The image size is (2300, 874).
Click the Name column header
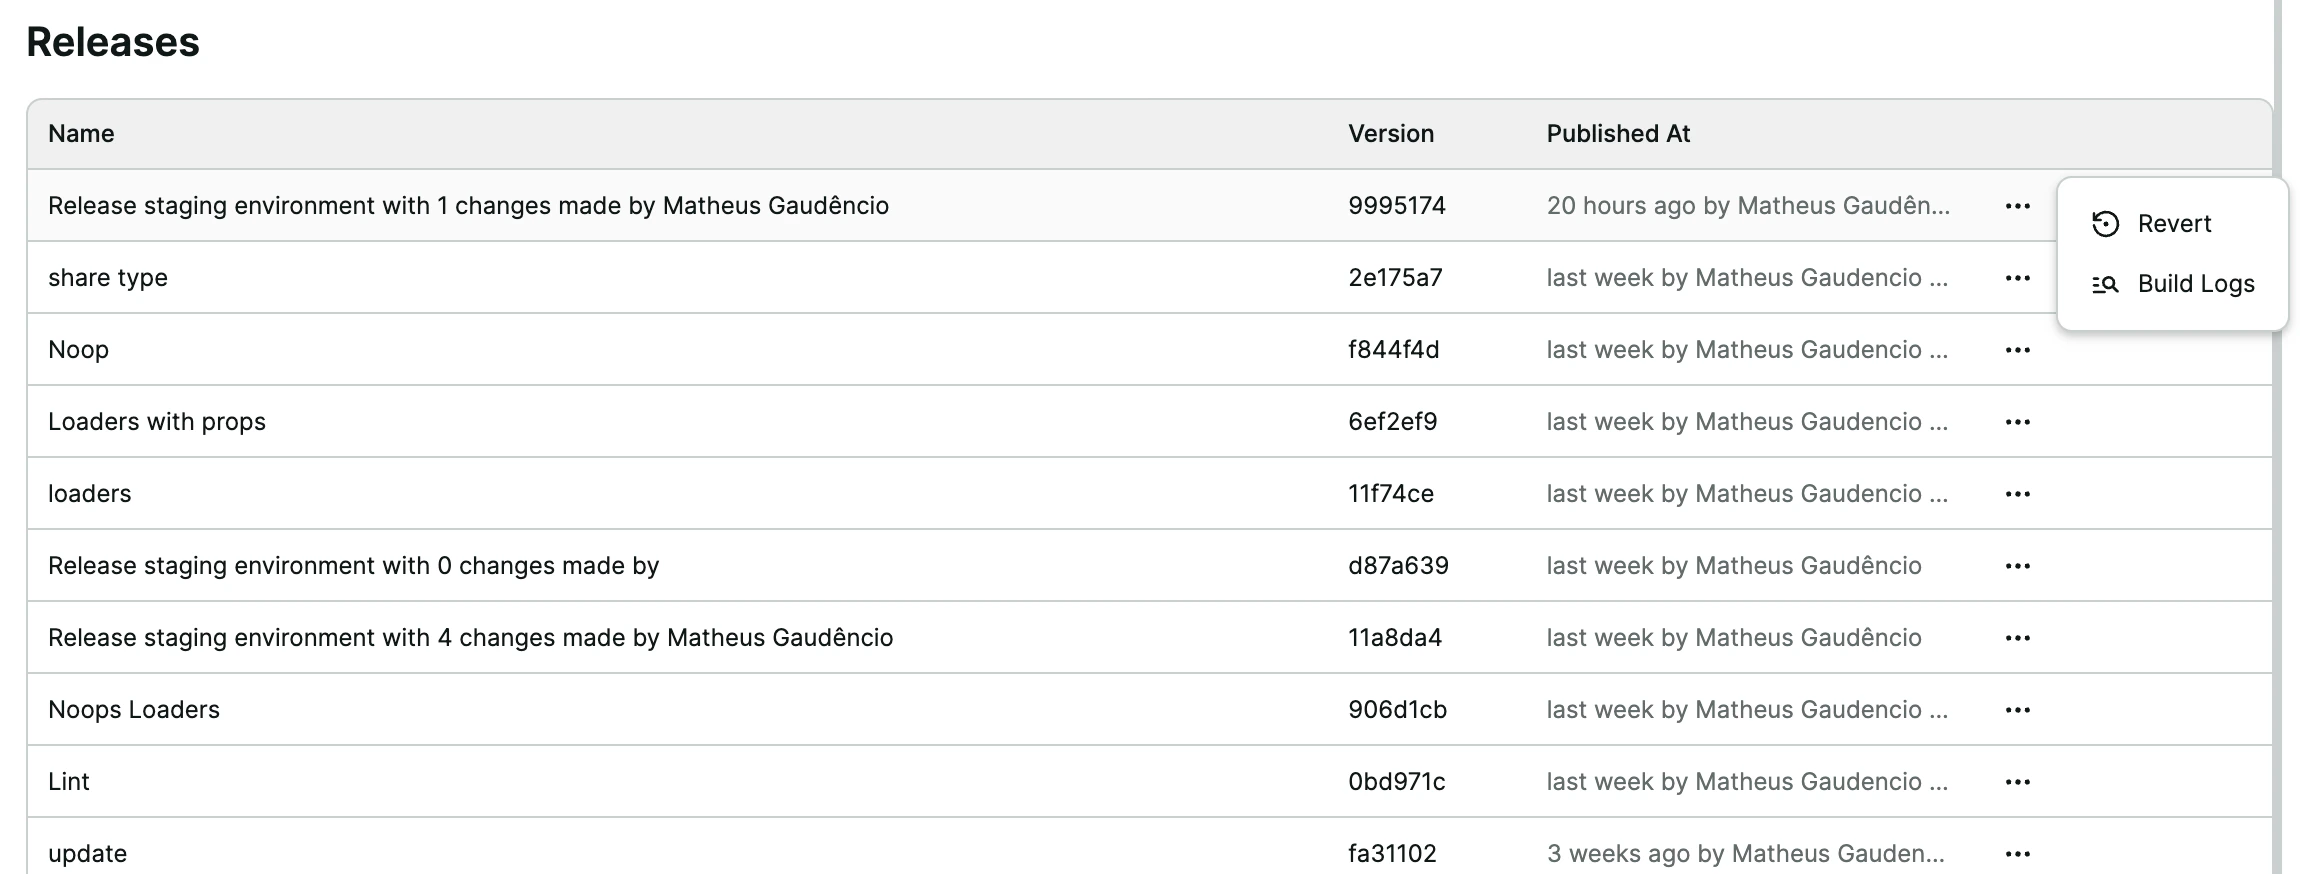point(81,133)
